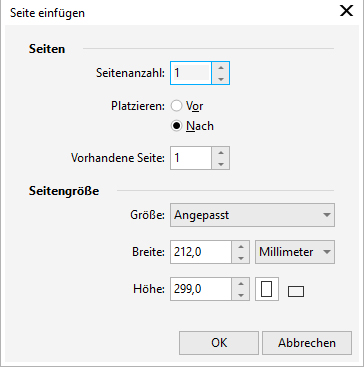Close the Seite einfügen dialog
The width and height of the screenshot is (364, 367).
pyautogui.click(x=346, y=11)
